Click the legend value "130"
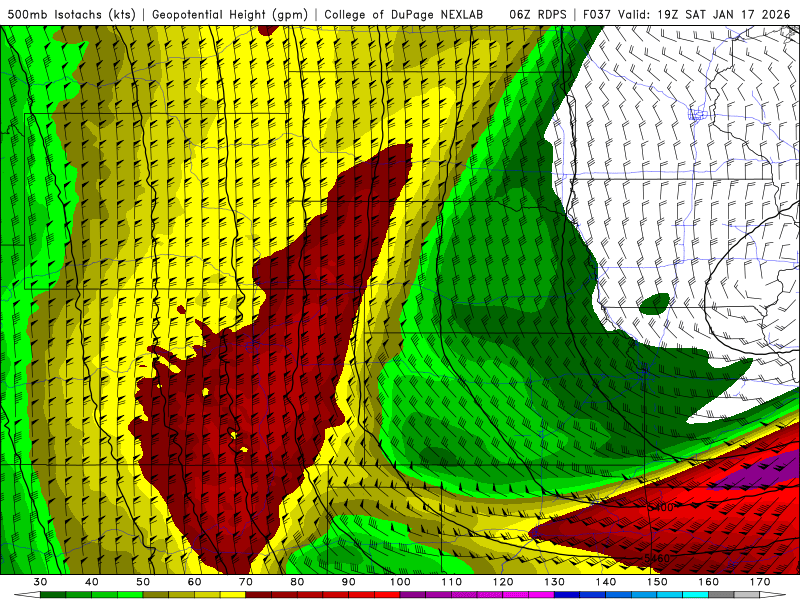This screenshot has width=800, height=600. click(x=554, y=582)
